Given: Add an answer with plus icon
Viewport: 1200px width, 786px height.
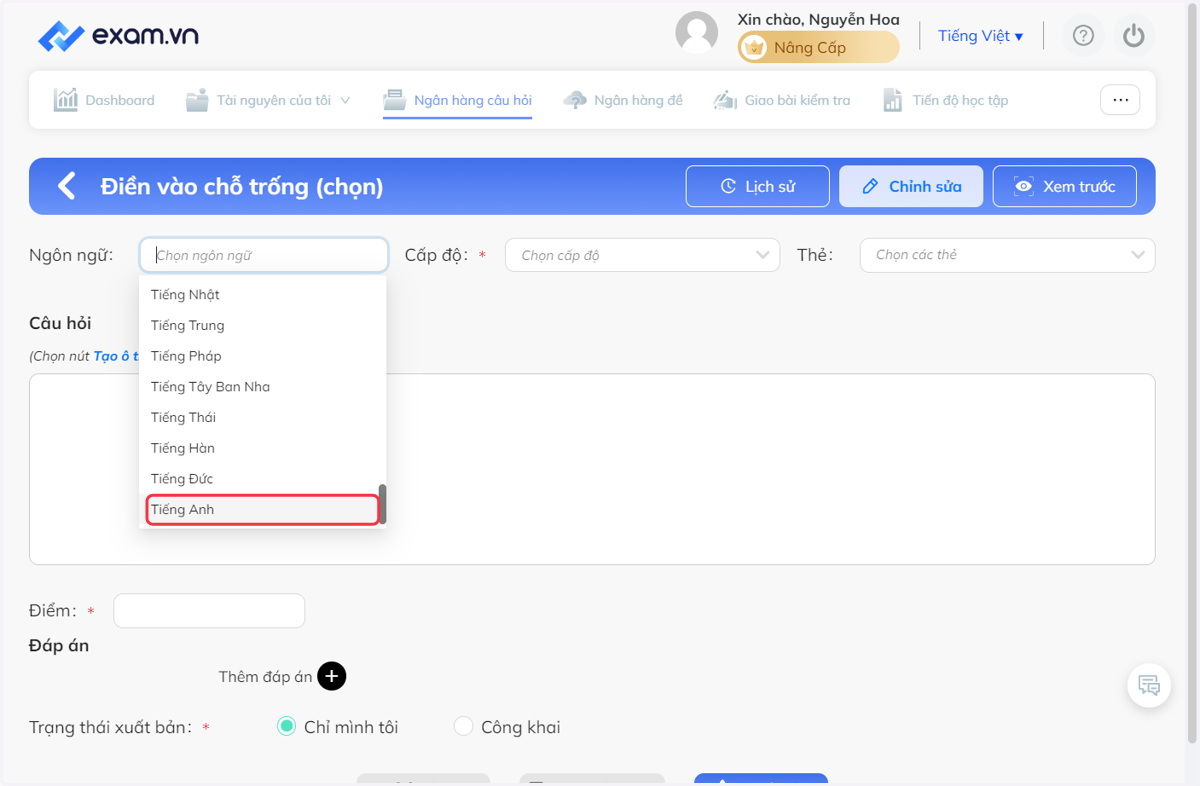Looking at the screenshot, I should [x=332, y=677].
